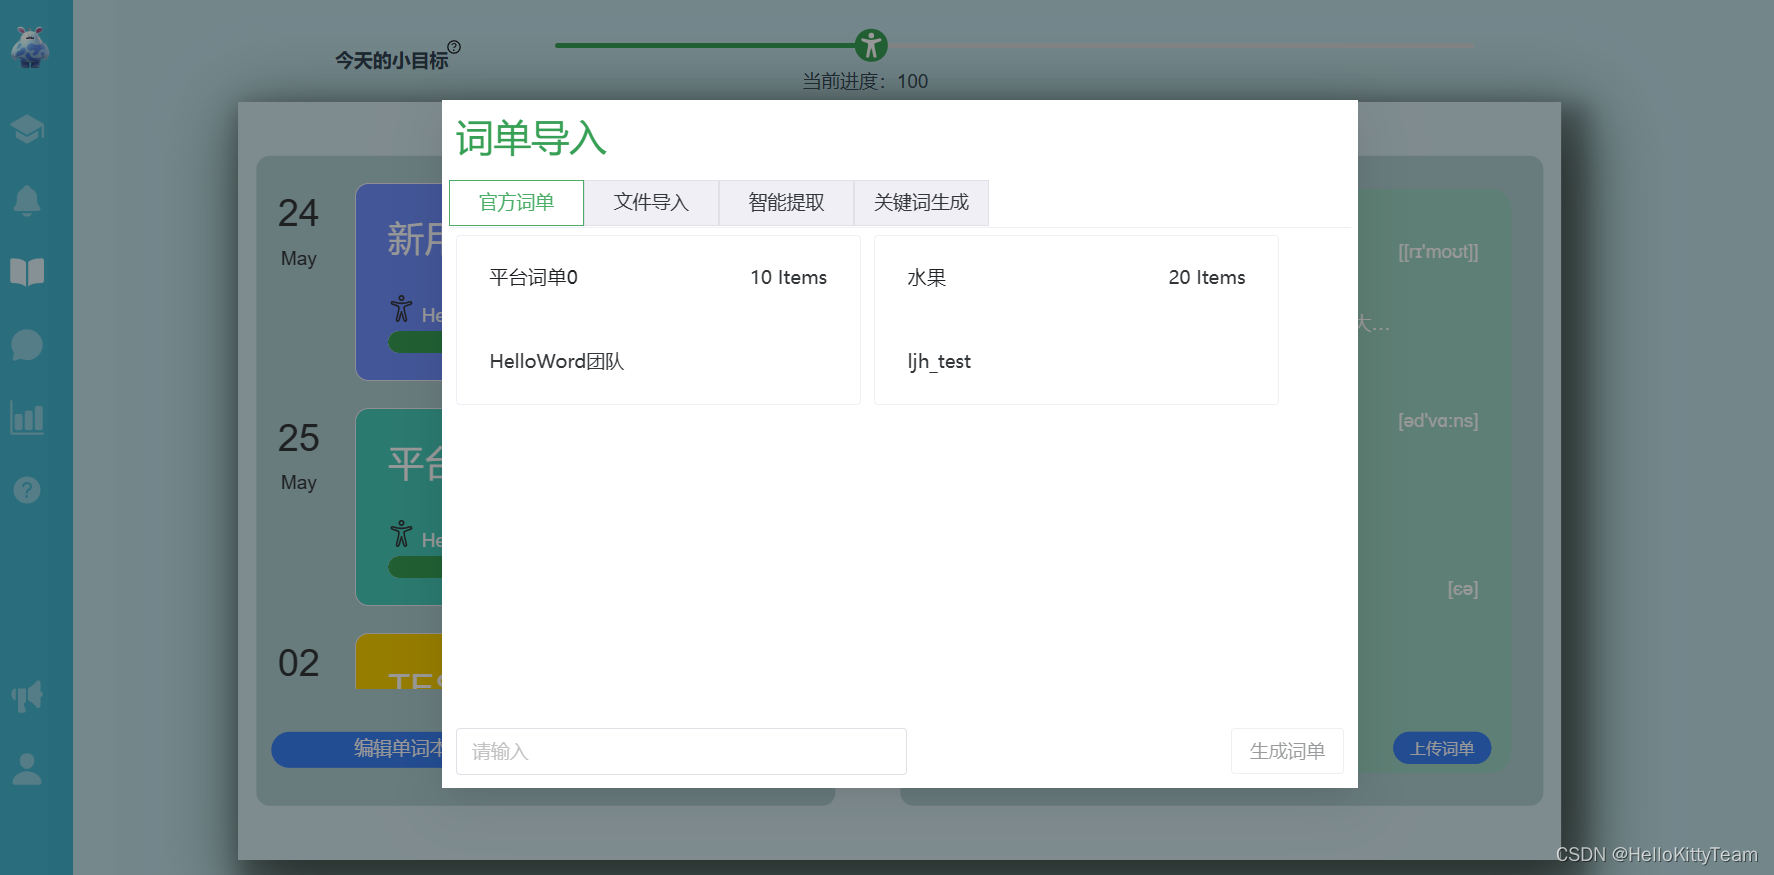Open the bar chart statistics icon
The height and width of the screenshot is (875, 1774).
point(27,418)
